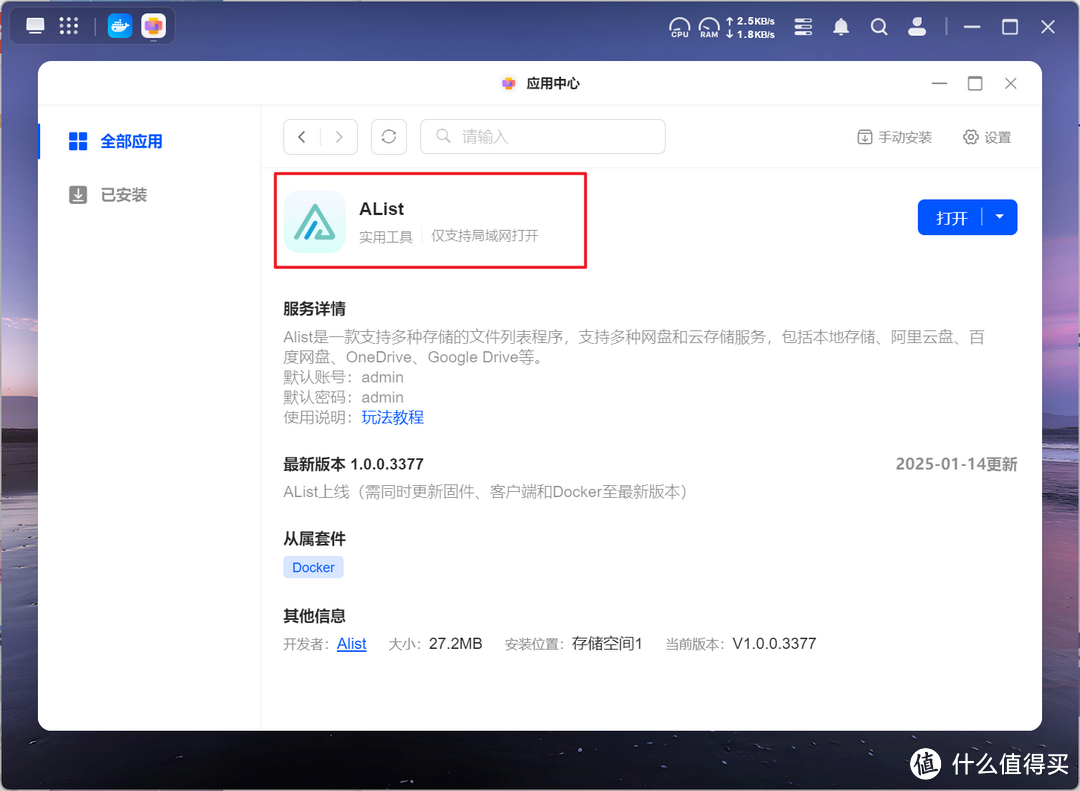Screen dimensions: 1080x791
Task: Select 全部应用 in the sidebar
Action: click(123, 141)
